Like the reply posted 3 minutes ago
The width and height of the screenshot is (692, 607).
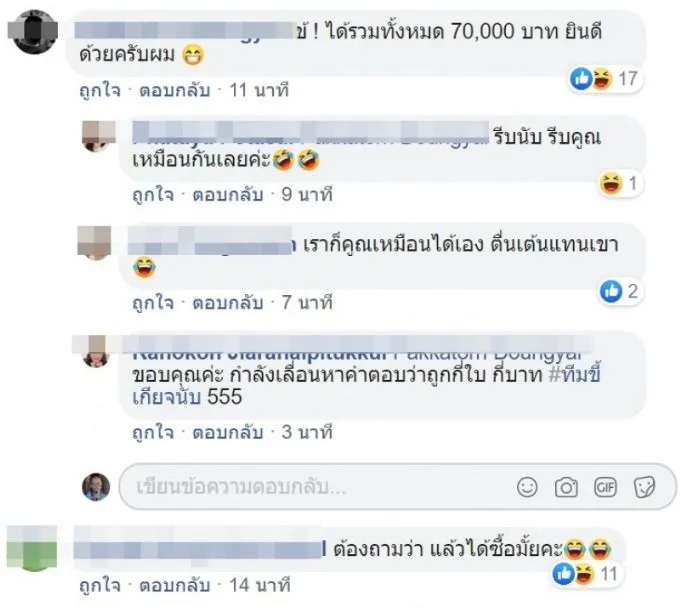(153, 432)
